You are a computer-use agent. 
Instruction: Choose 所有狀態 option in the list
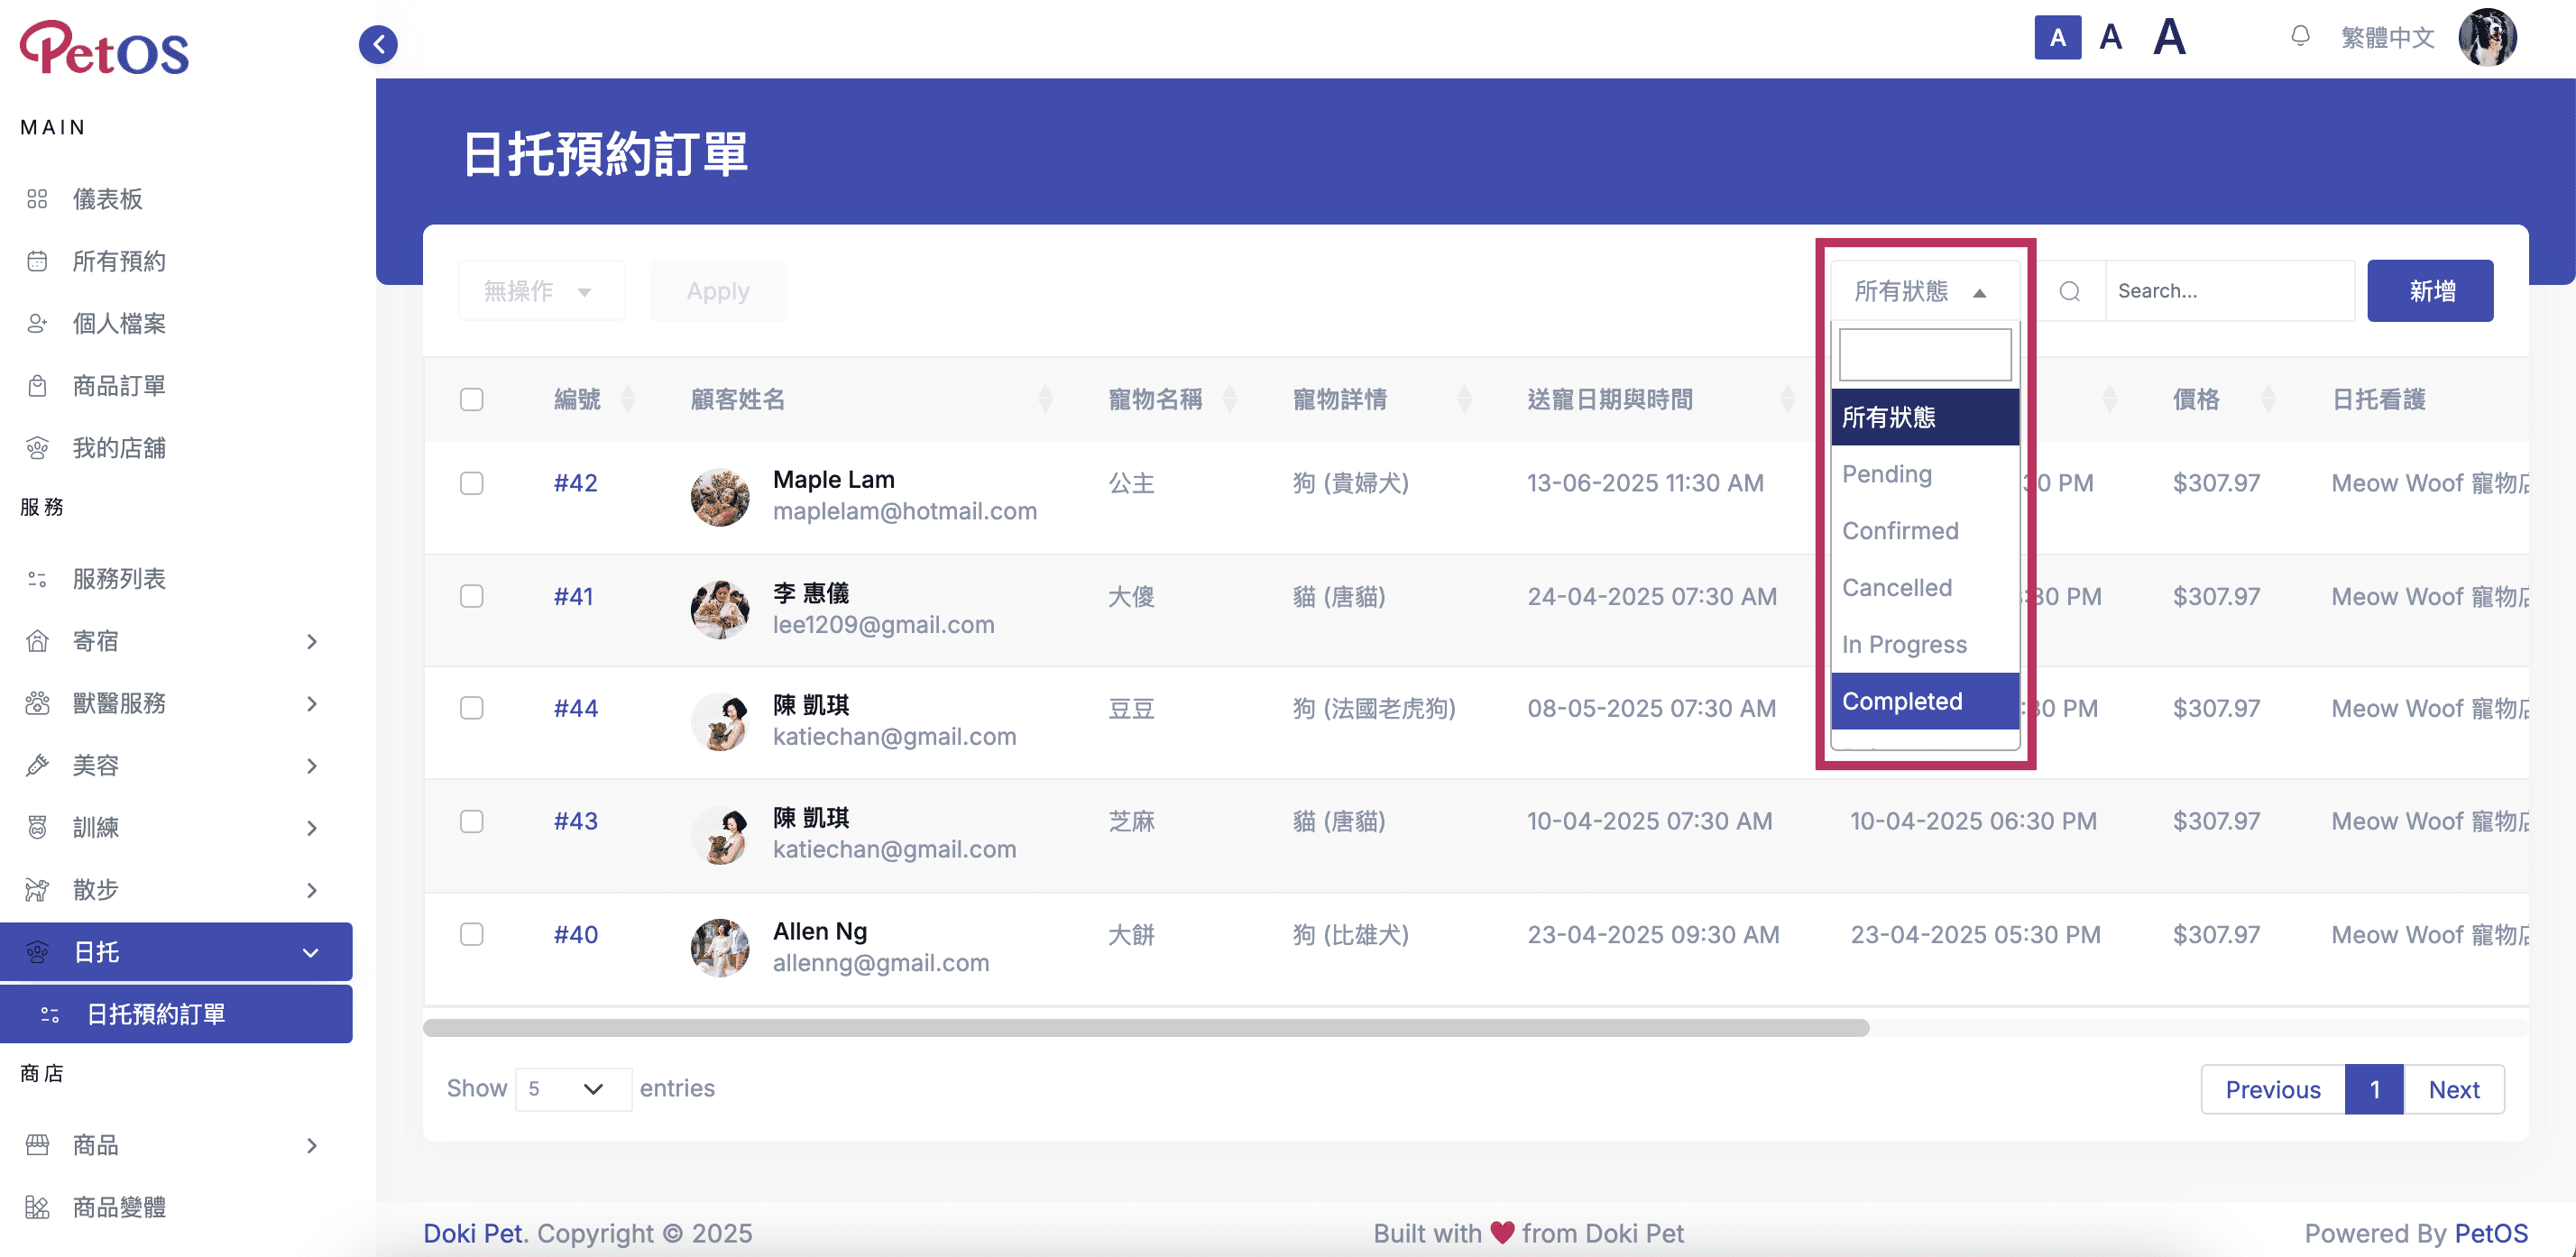1925,417
